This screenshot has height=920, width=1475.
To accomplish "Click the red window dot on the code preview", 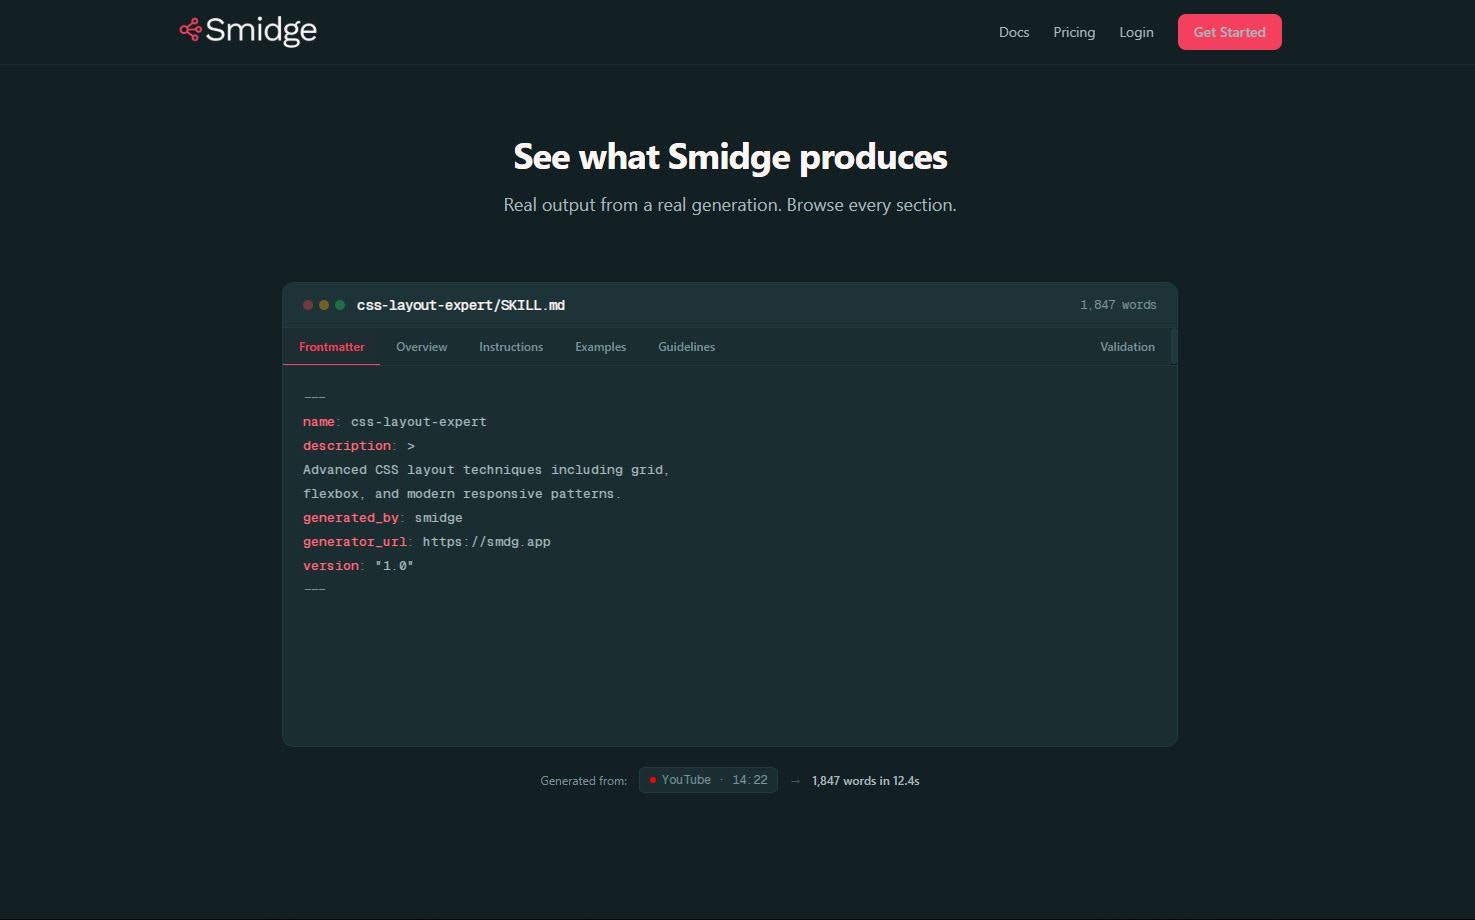I will (307, 305).
